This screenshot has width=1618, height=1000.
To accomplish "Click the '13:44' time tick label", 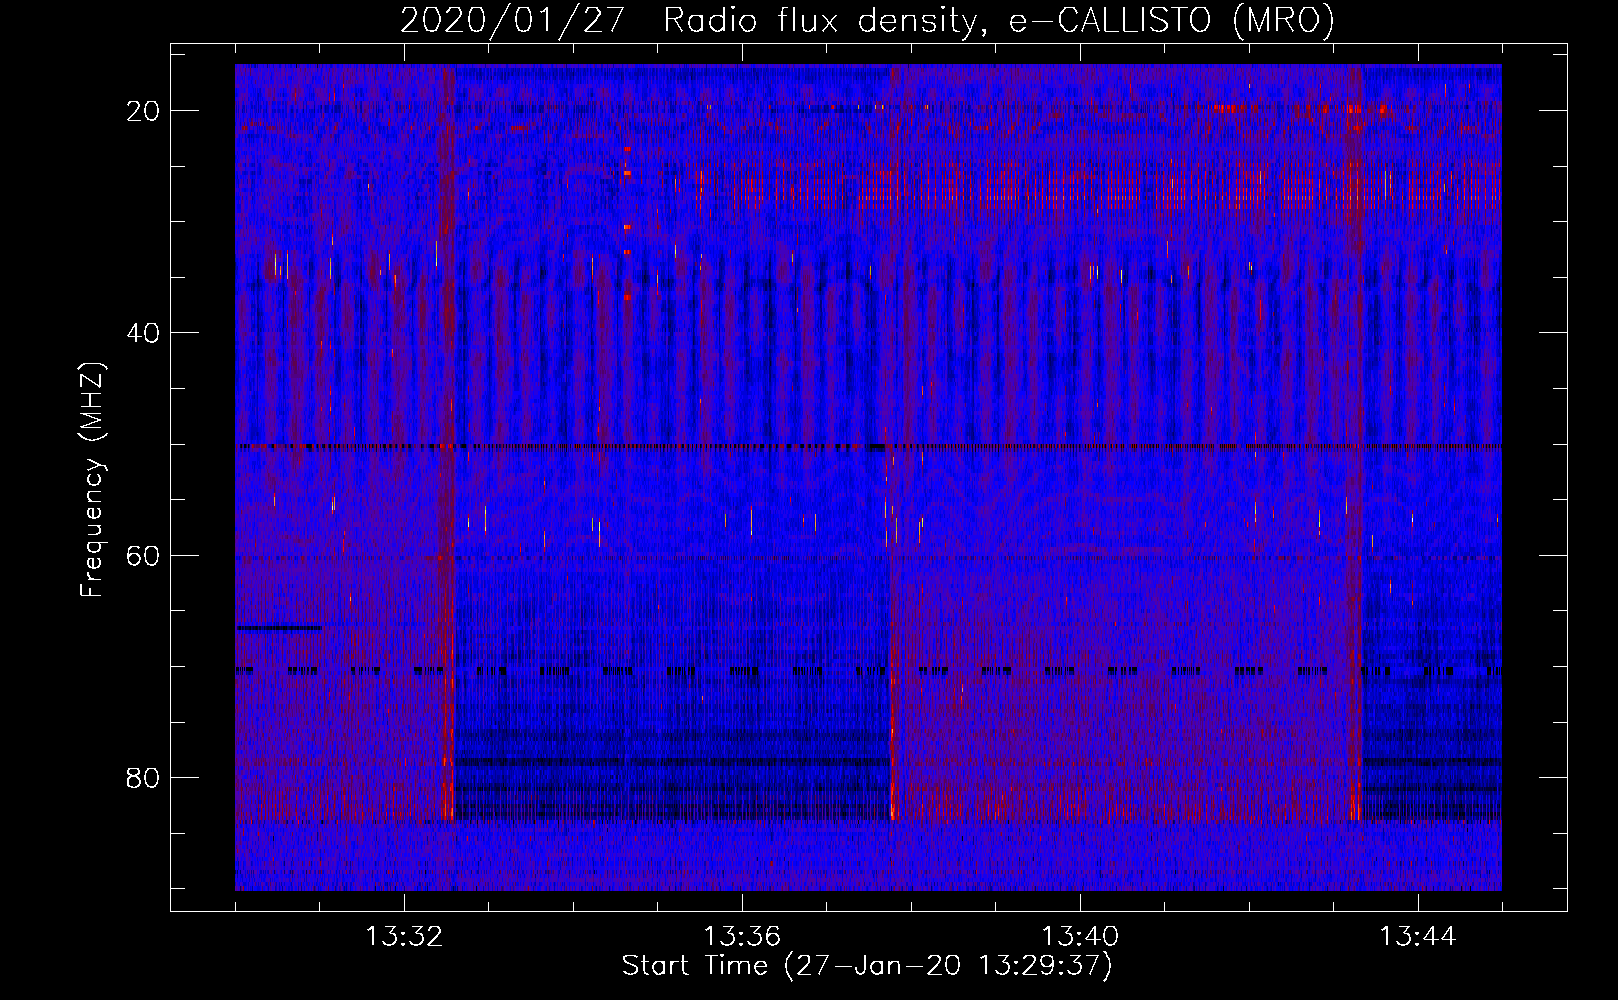I will tap(1418, 937).
